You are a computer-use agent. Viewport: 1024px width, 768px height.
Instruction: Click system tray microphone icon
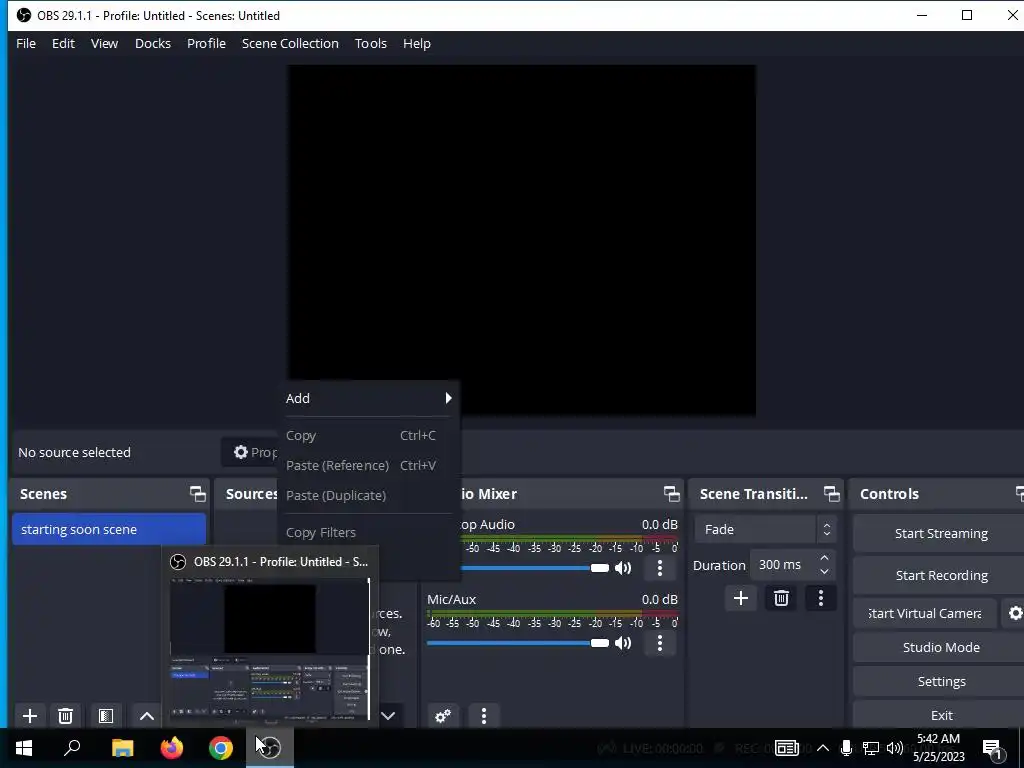pos(846,748)
